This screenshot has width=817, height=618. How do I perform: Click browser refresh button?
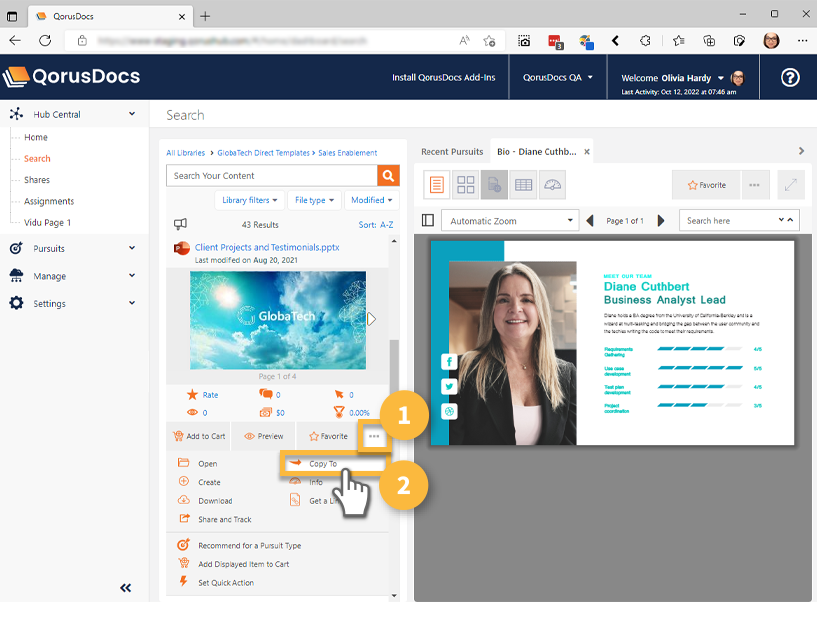pyautogui.click(x=45, y=41)
